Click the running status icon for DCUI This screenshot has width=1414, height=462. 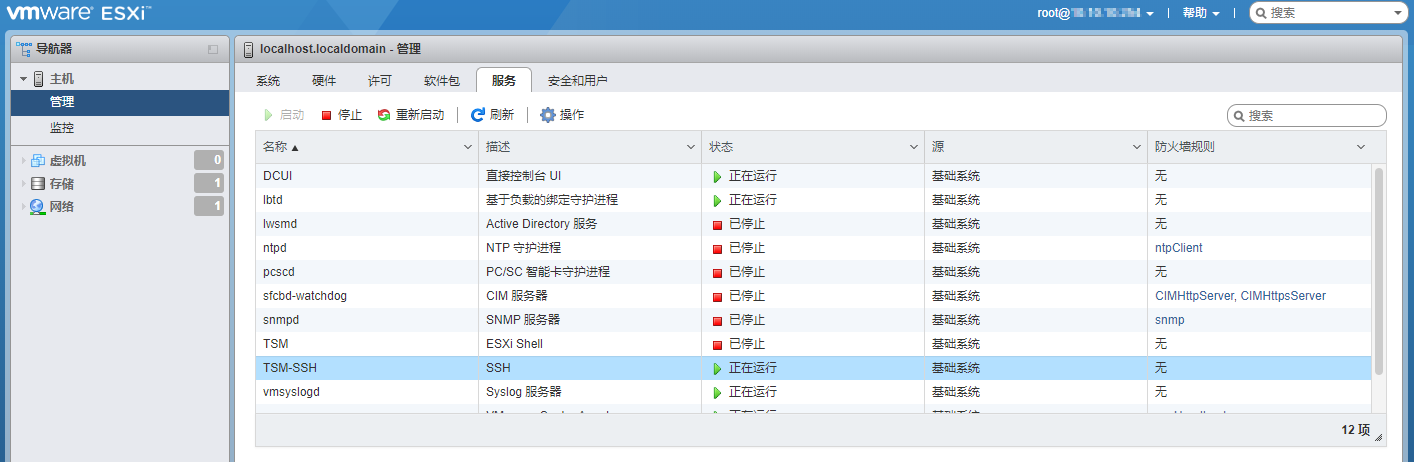click(x=717, y=176)
